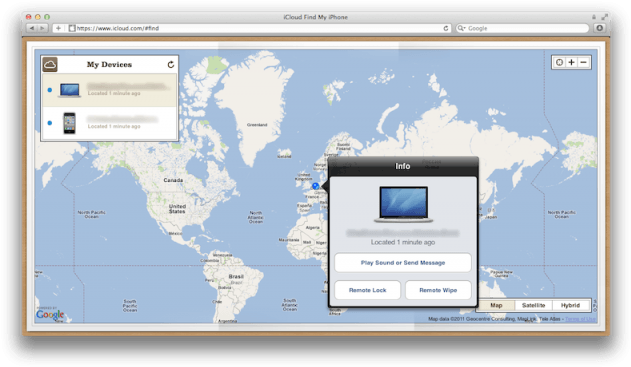631x367 pixels.
Task: Click the Info popup title bar
Action: [403, 166]
